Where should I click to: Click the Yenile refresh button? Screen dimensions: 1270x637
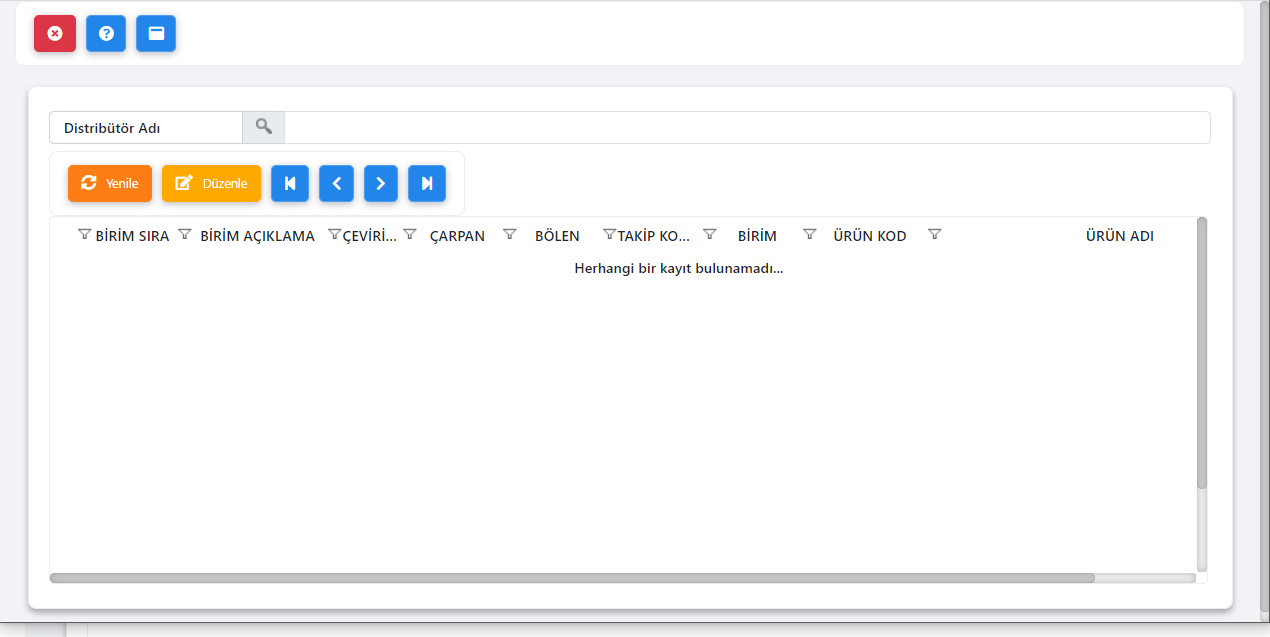pyautogui.click(x=110, y=183)
